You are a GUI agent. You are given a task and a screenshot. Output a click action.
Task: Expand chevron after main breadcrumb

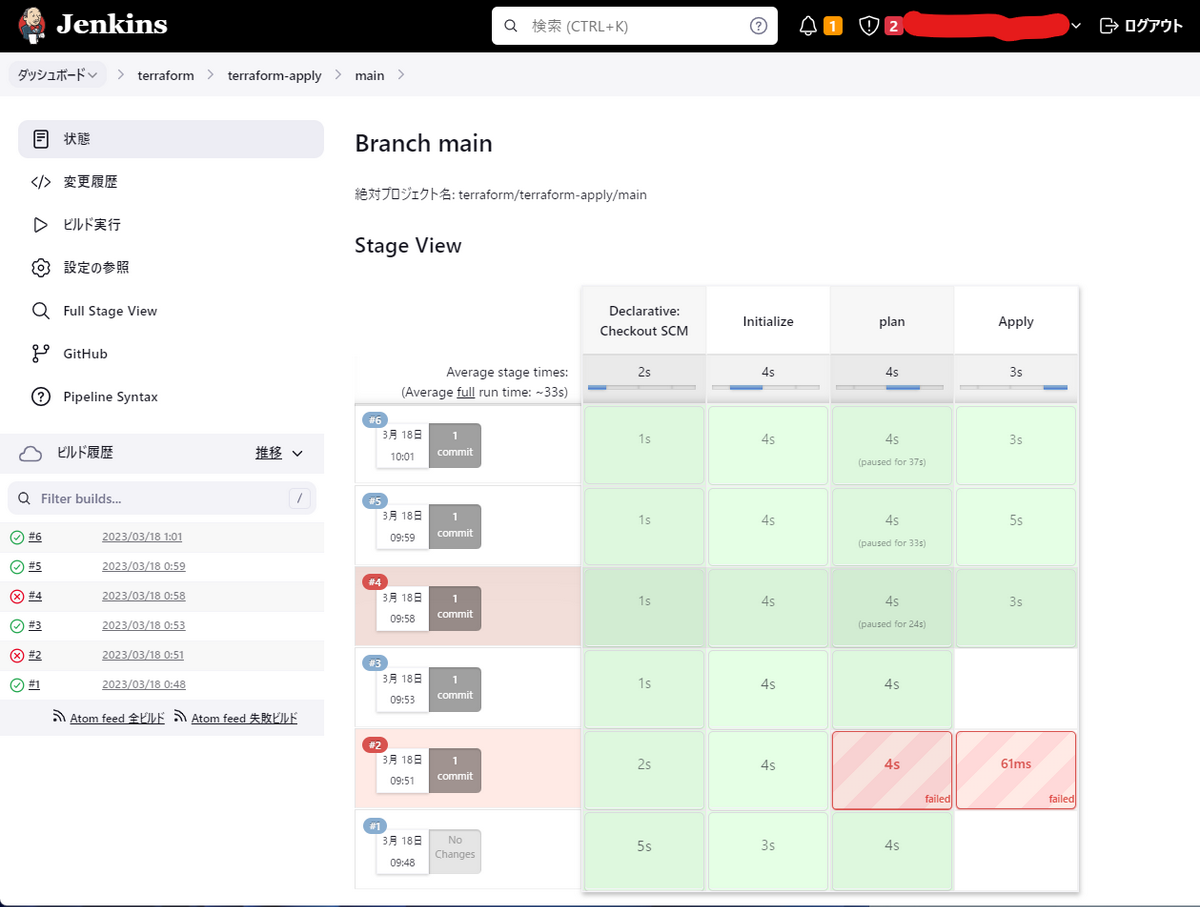pos(401,75)
